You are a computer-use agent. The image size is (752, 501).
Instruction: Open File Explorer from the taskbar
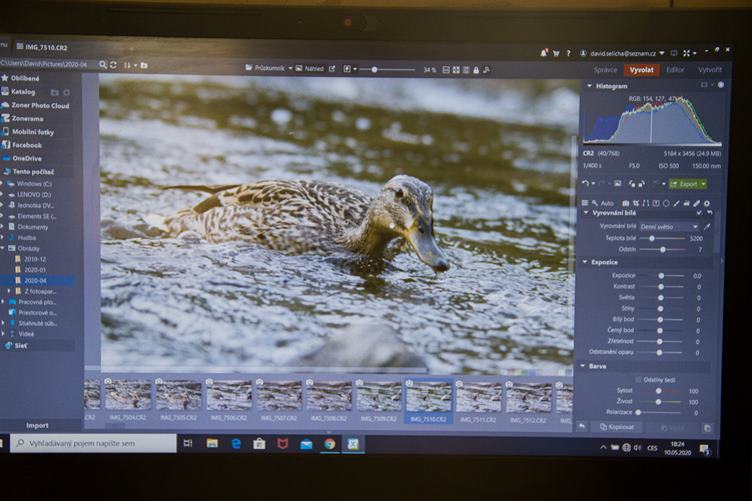point(212,443)
